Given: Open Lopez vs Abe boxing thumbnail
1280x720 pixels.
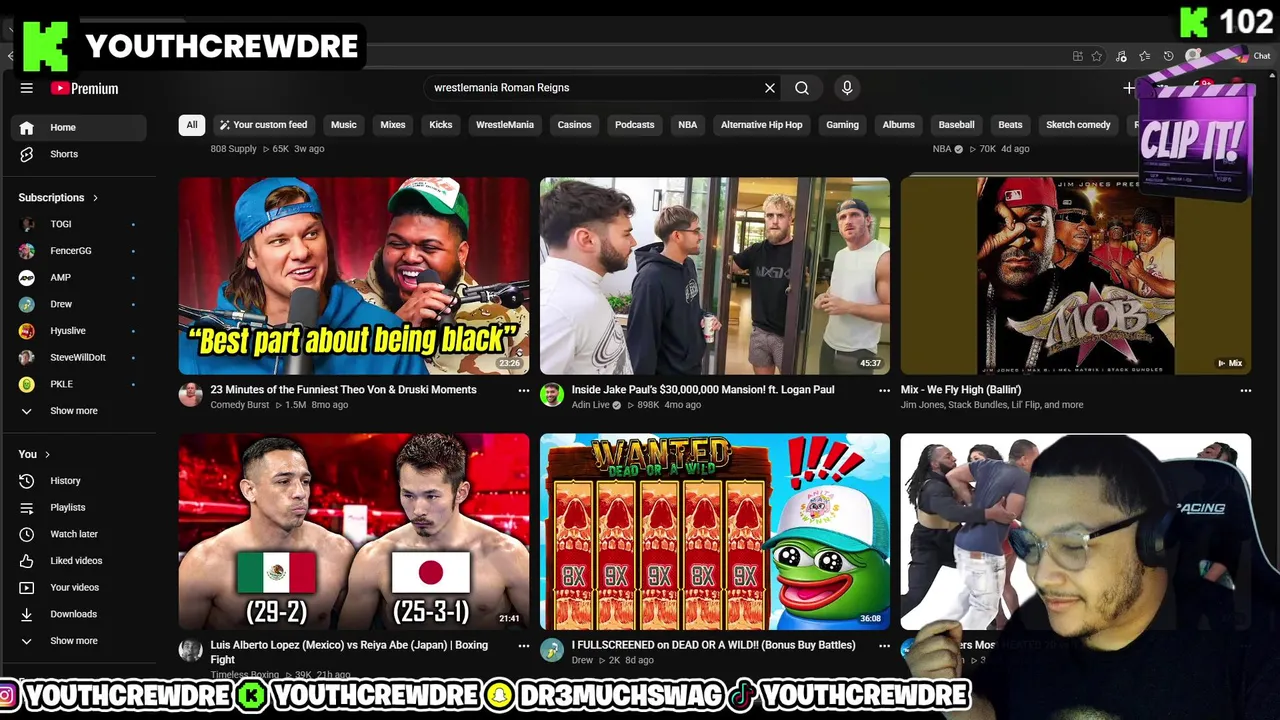Looking at the screenshot, I should [354, 531].
